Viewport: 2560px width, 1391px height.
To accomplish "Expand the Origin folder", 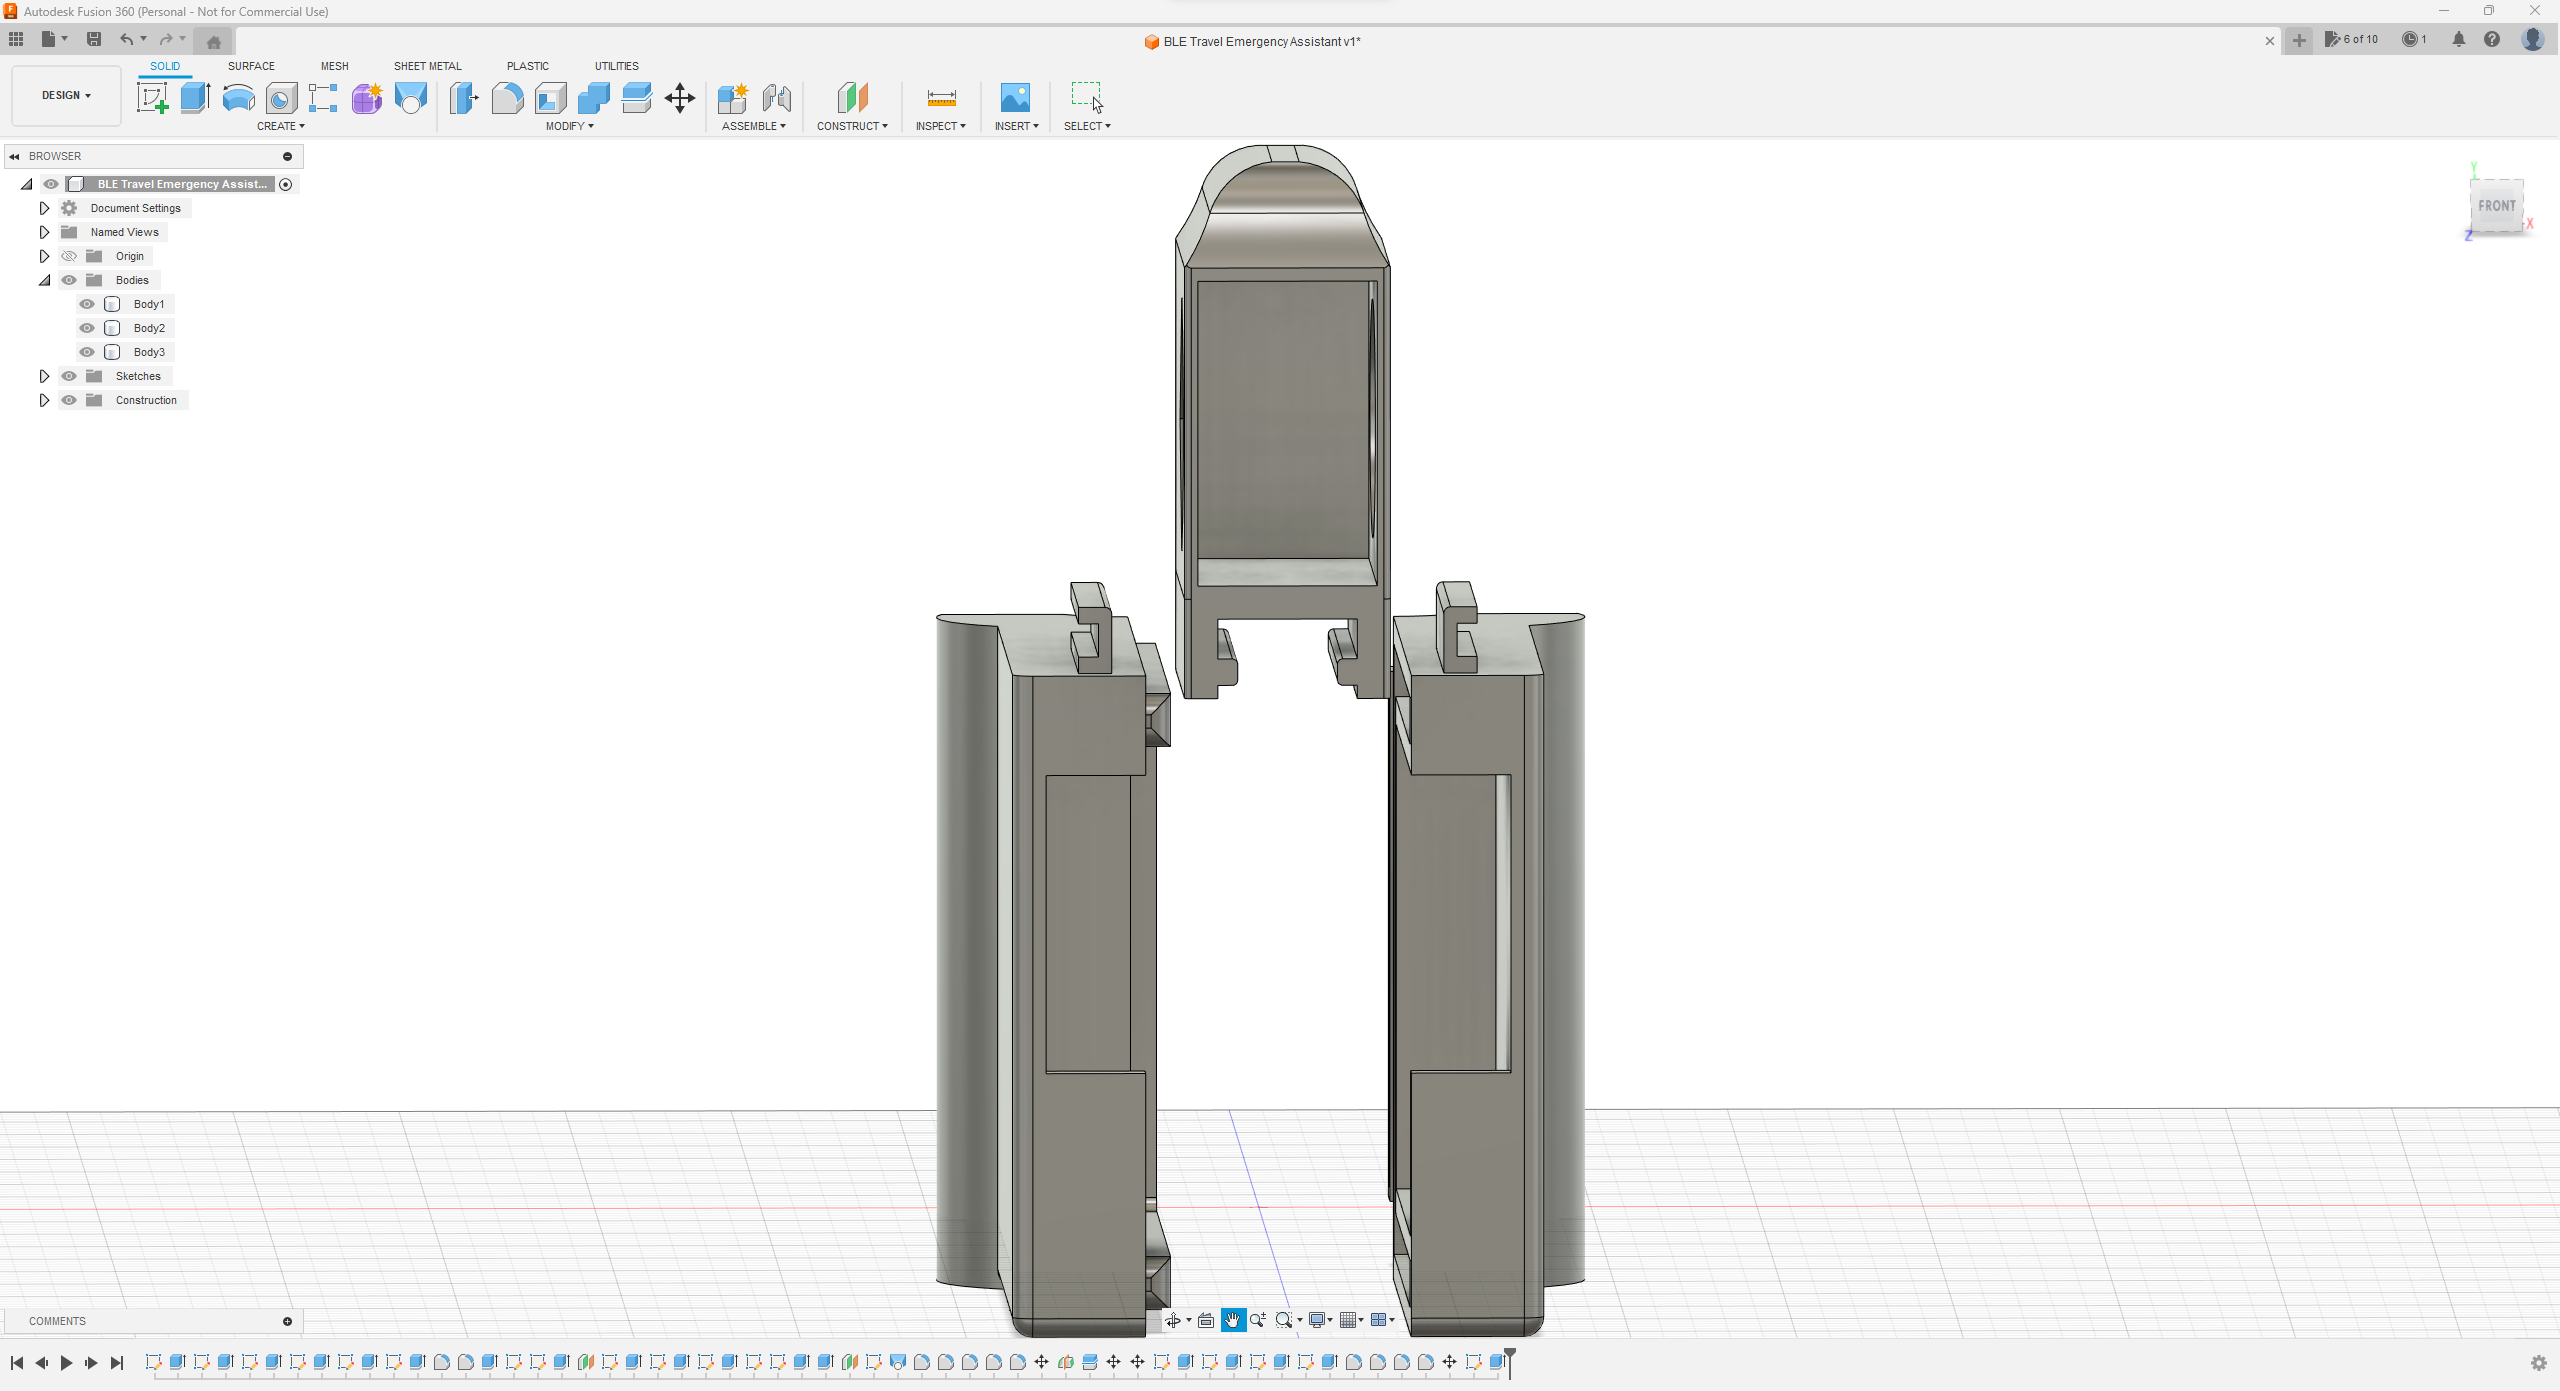I will (41, 255).
